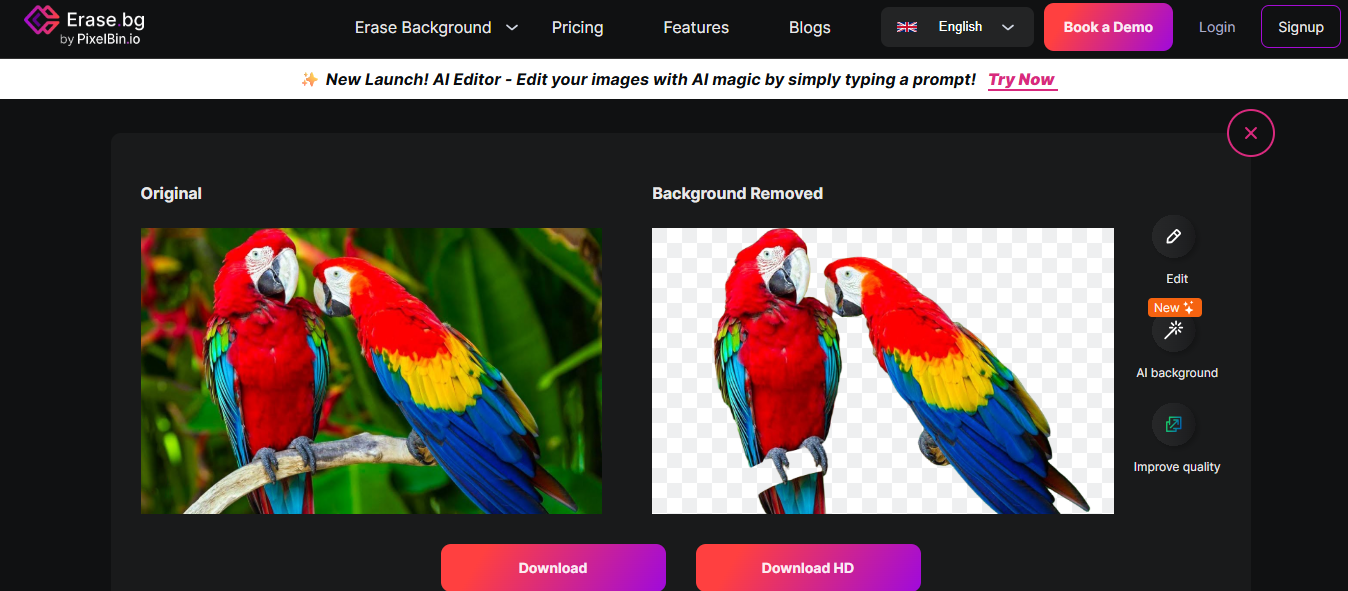Image resolution: width=1348 pixels, height=591 pixels.
Task: Open the Blogs page
Action: click(810, 28)
